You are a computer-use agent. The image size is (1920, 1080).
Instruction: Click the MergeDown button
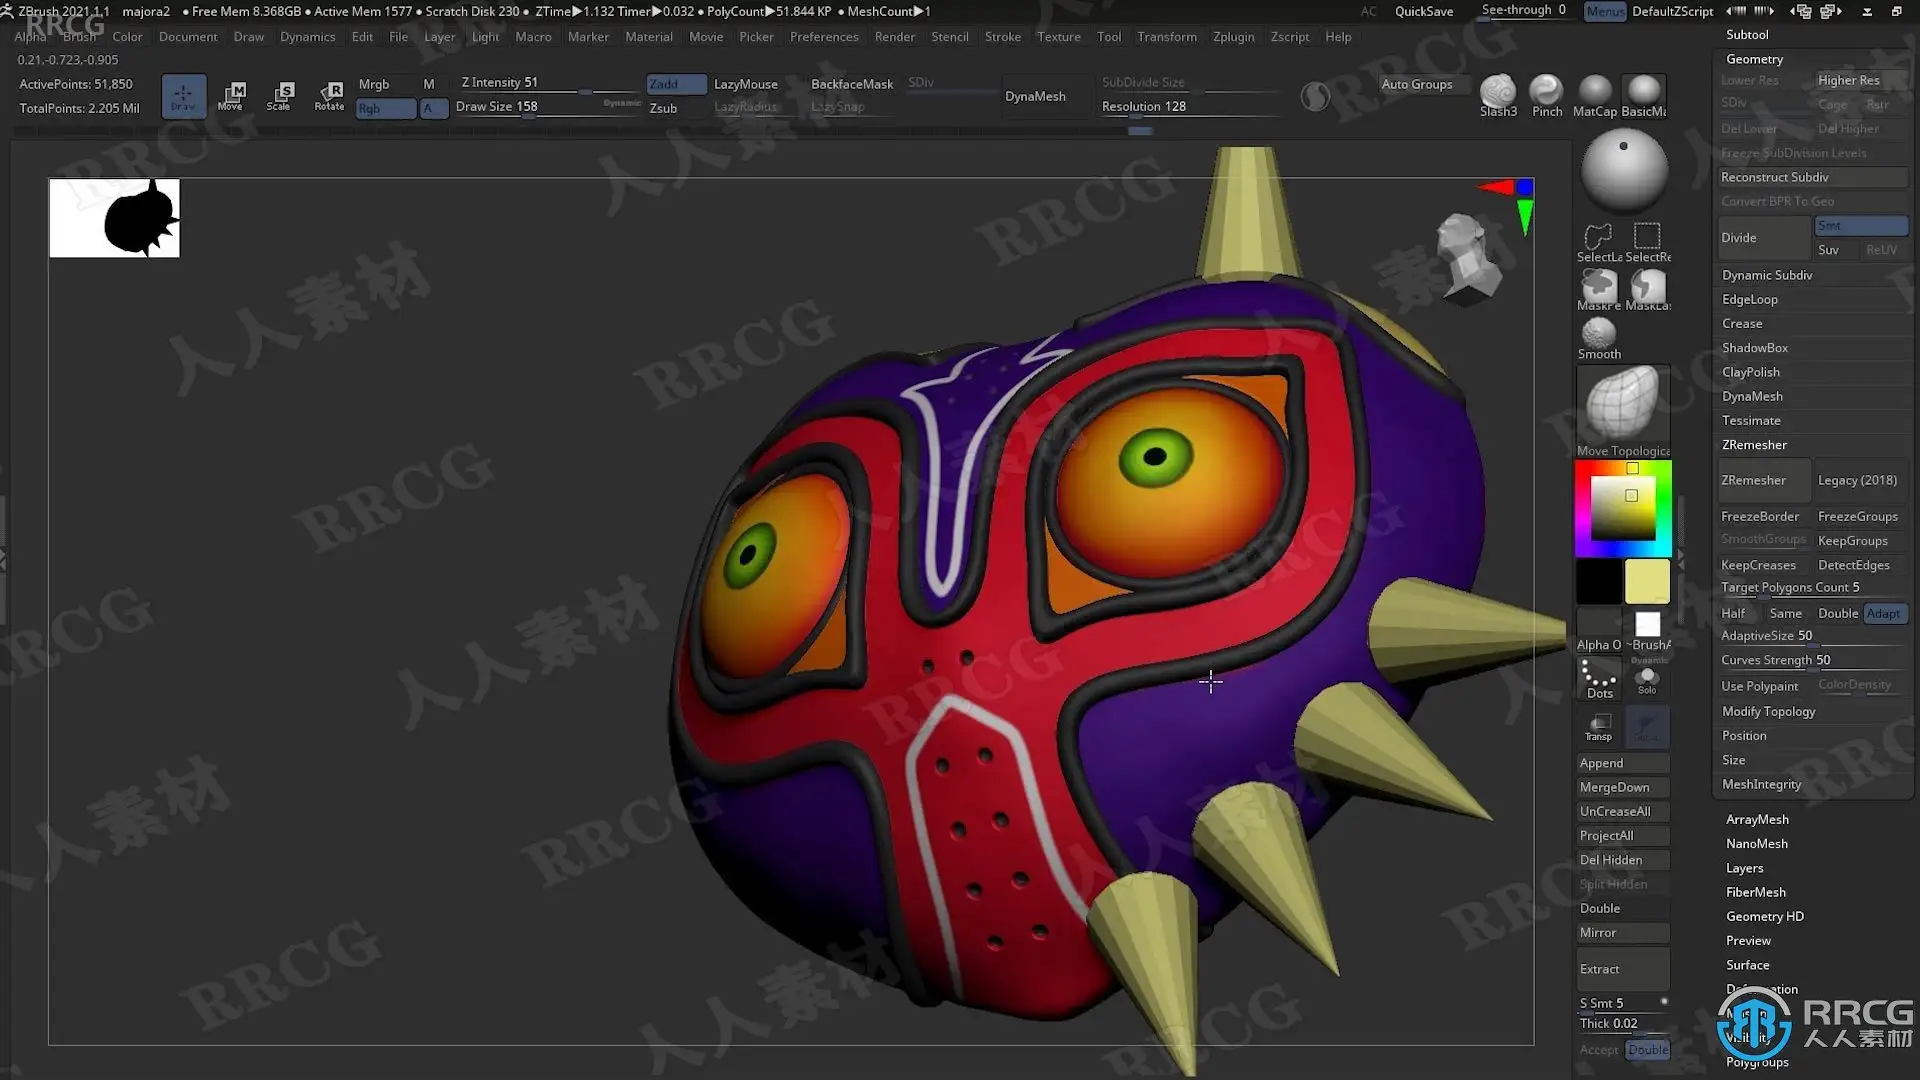pos(1623,788)
